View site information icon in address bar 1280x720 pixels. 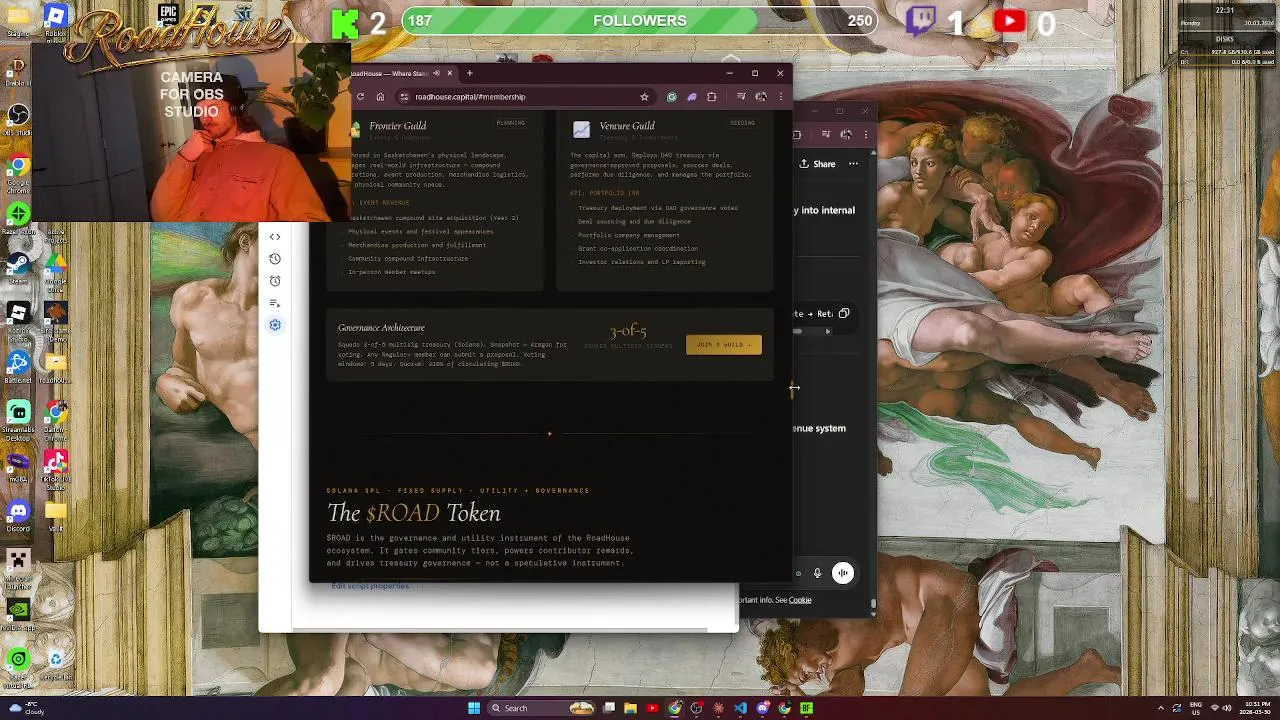[404, 97]
